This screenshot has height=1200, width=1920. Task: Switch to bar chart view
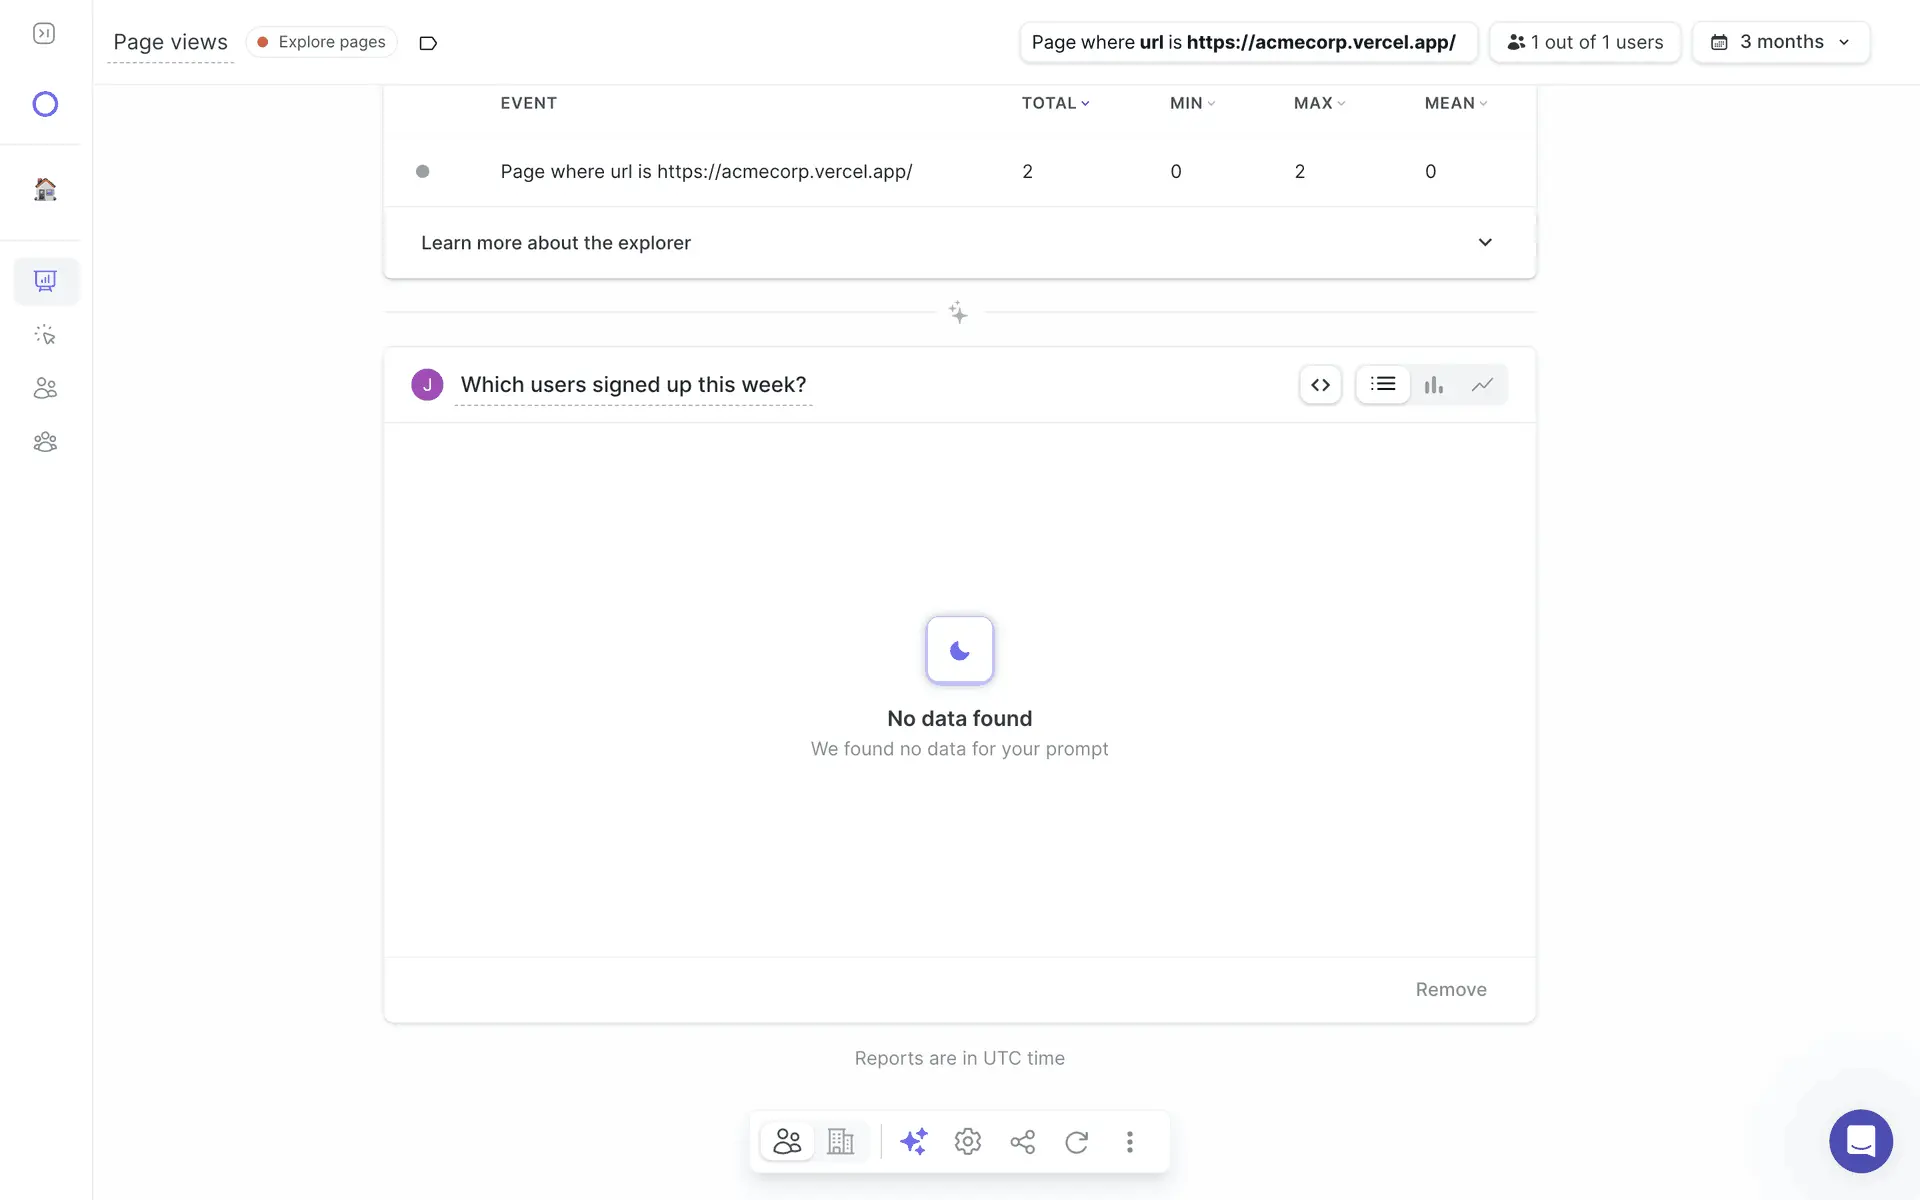1433,384
